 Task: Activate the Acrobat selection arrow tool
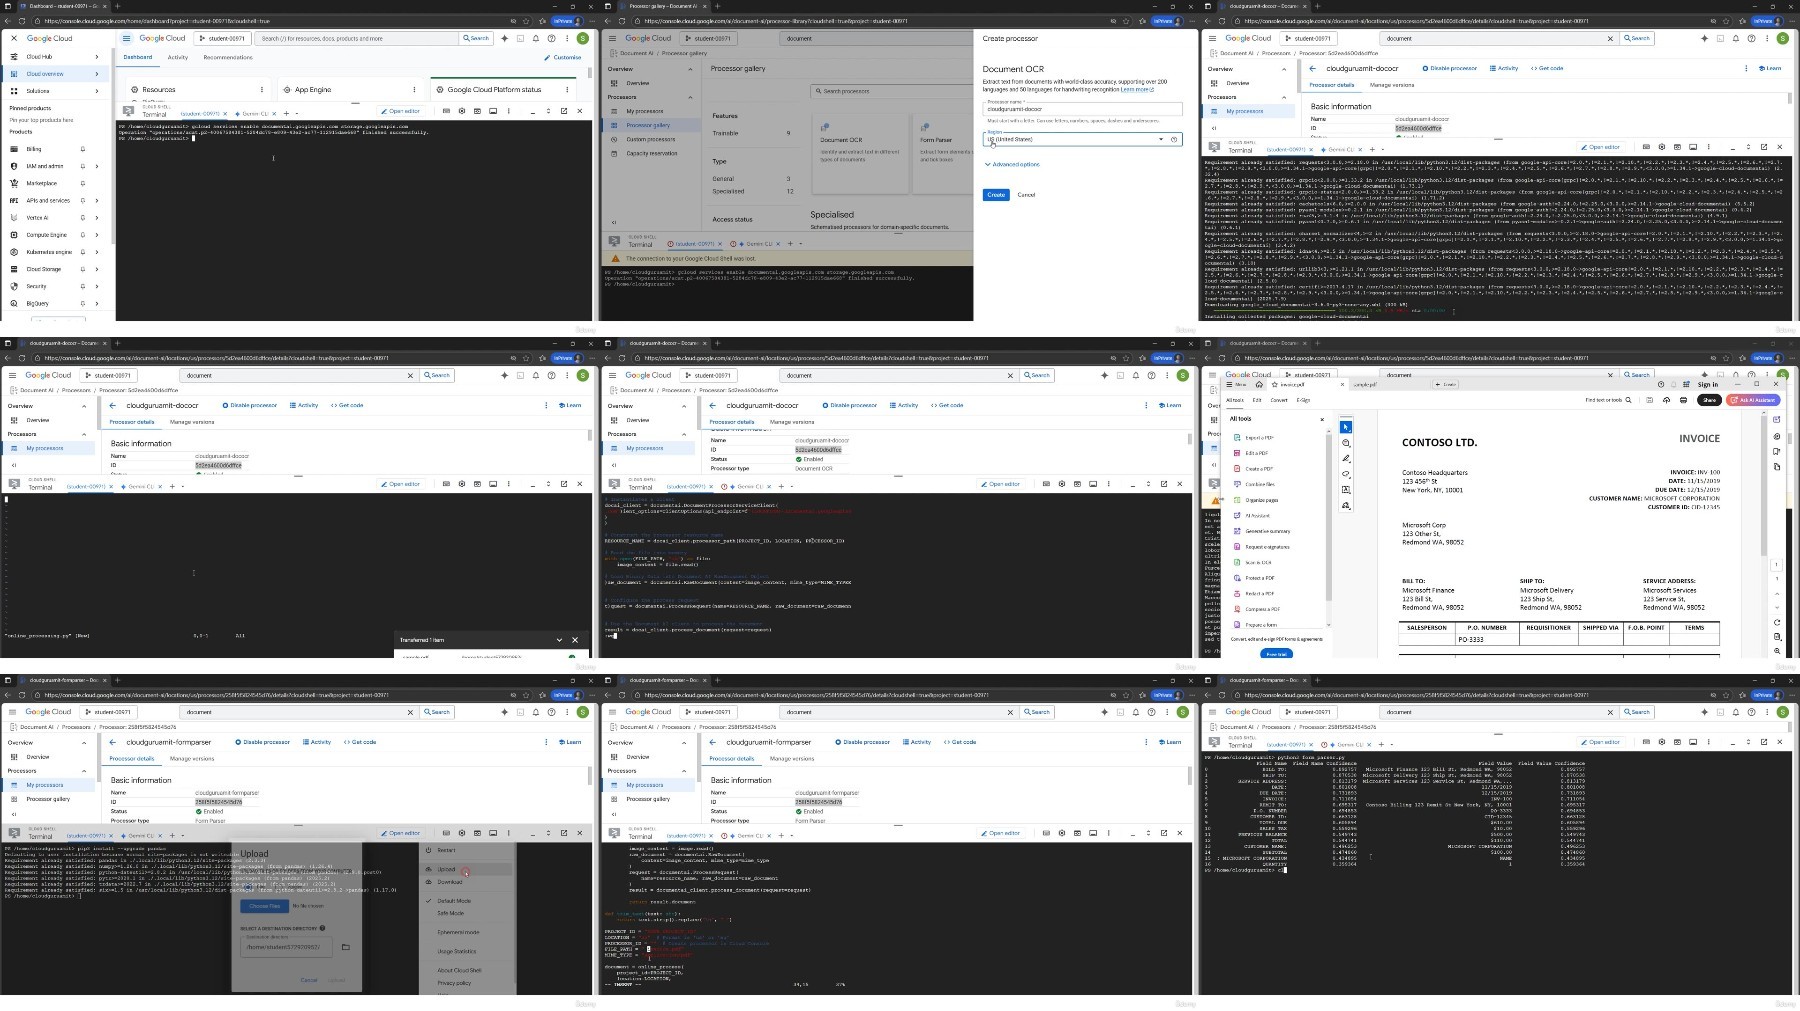click(x=1346, y=427)
